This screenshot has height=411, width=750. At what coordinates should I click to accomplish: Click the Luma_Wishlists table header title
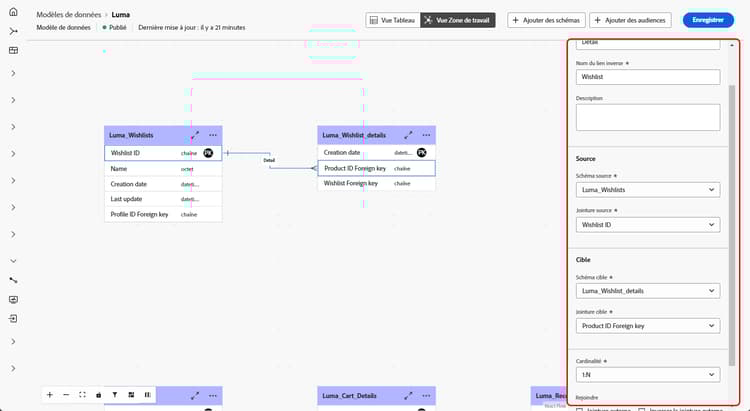[131, 135]
